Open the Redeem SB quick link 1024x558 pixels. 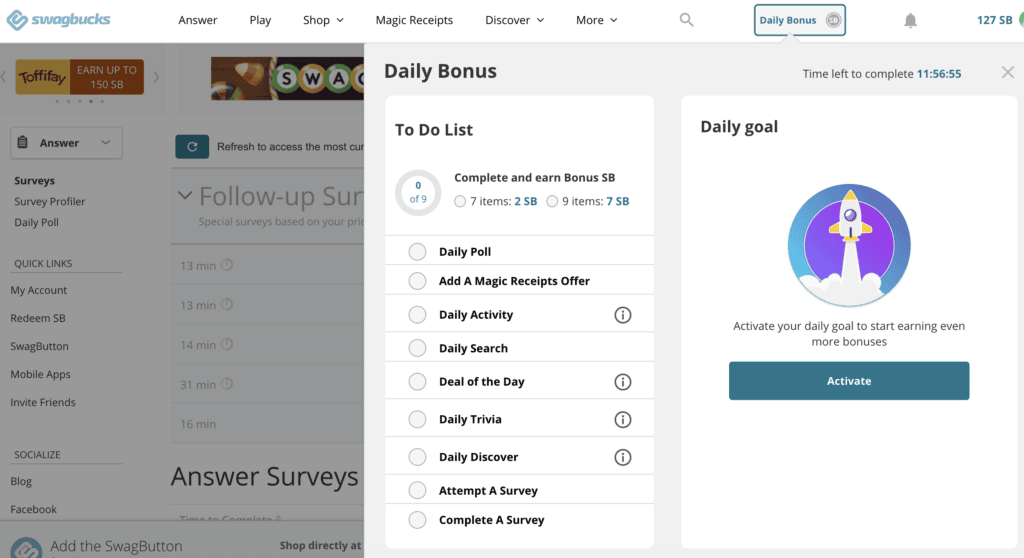click(x=39, y=318)
